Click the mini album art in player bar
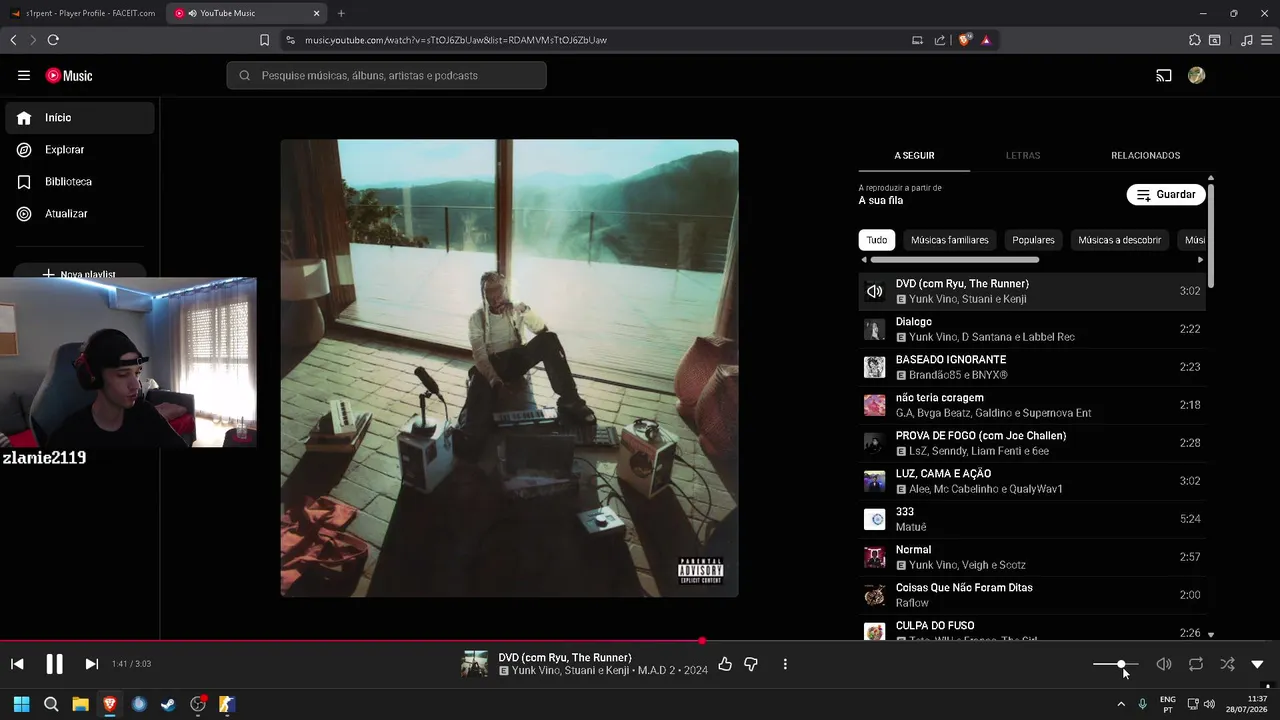This screenshot has width=1280, height=720. point(474,664)
